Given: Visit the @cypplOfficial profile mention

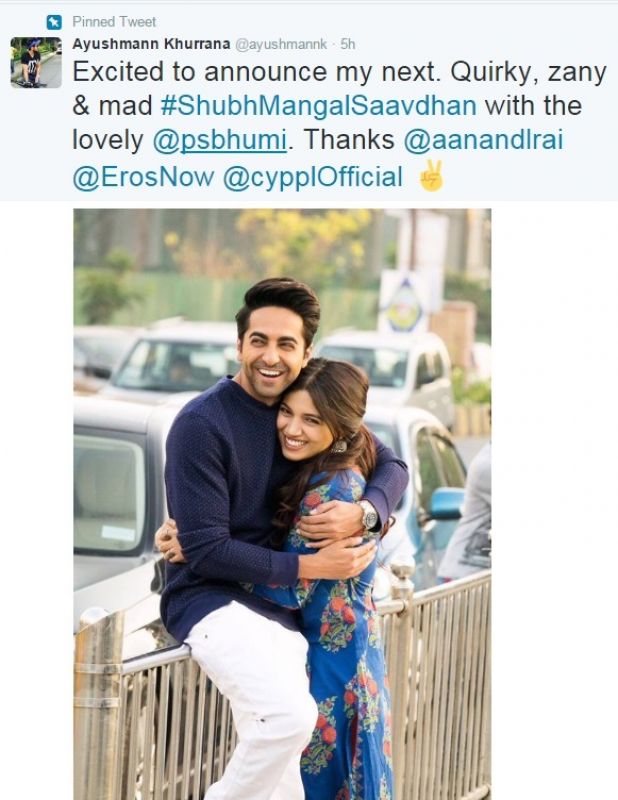Looking at the screenshot, I should tap(313, 178).
